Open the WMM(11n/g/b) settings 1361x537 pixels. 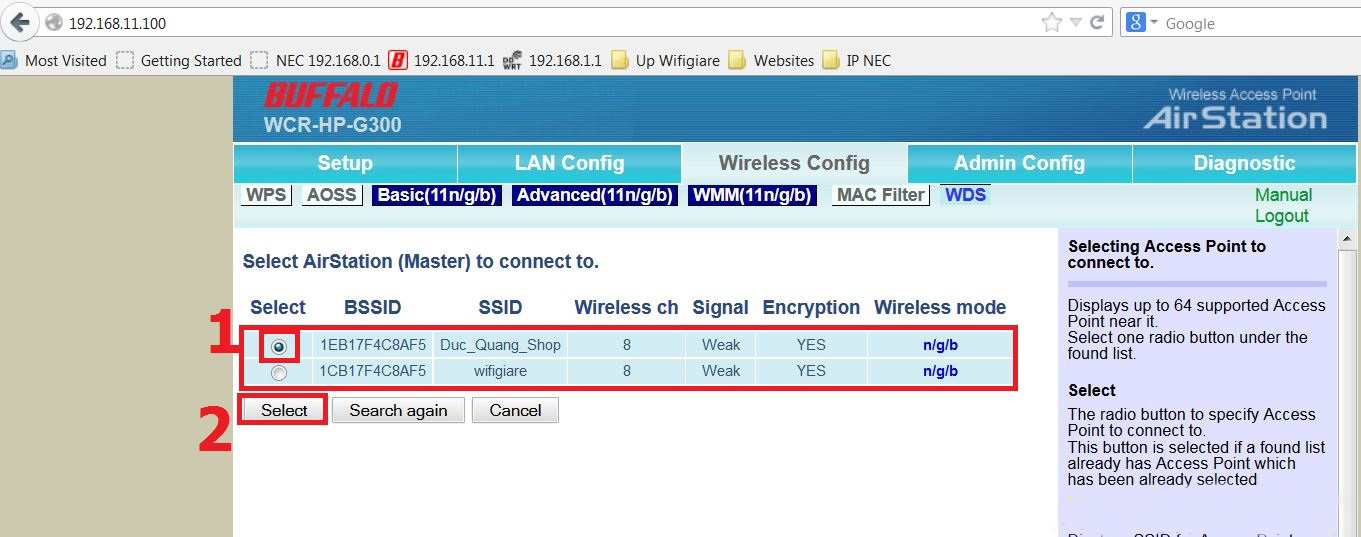coord(752,195)
